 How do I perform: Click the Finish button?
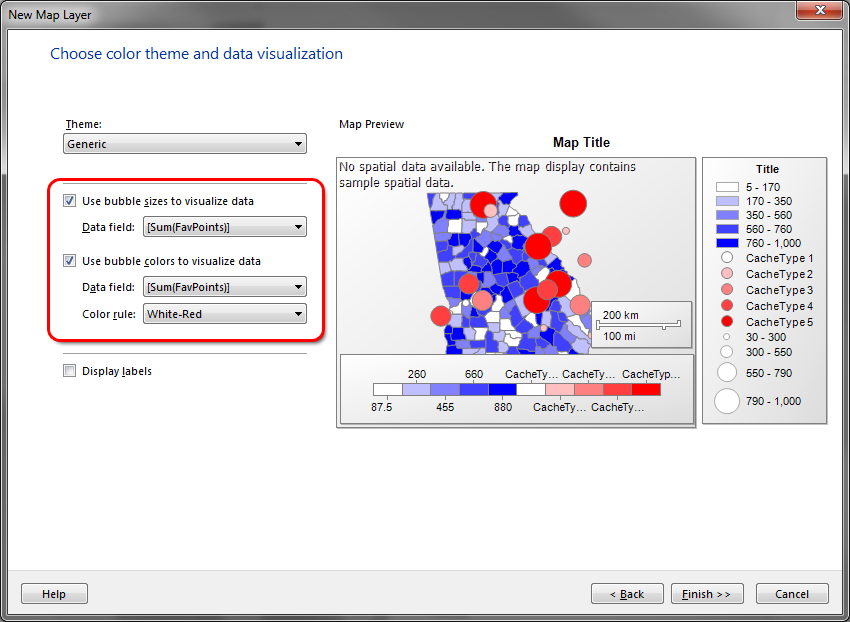(x=706, y=594)
